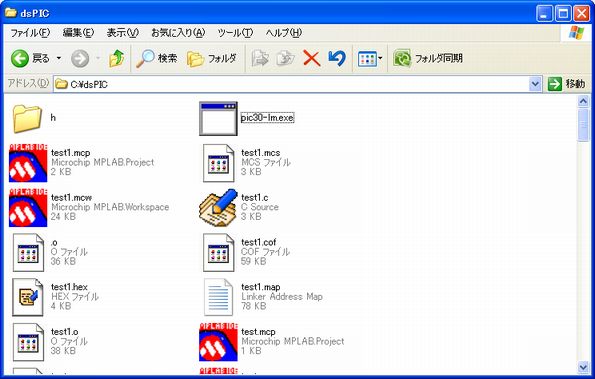Select the .o object file icon
This screenshot has width=595, height=379.
[x=28, y=253]
